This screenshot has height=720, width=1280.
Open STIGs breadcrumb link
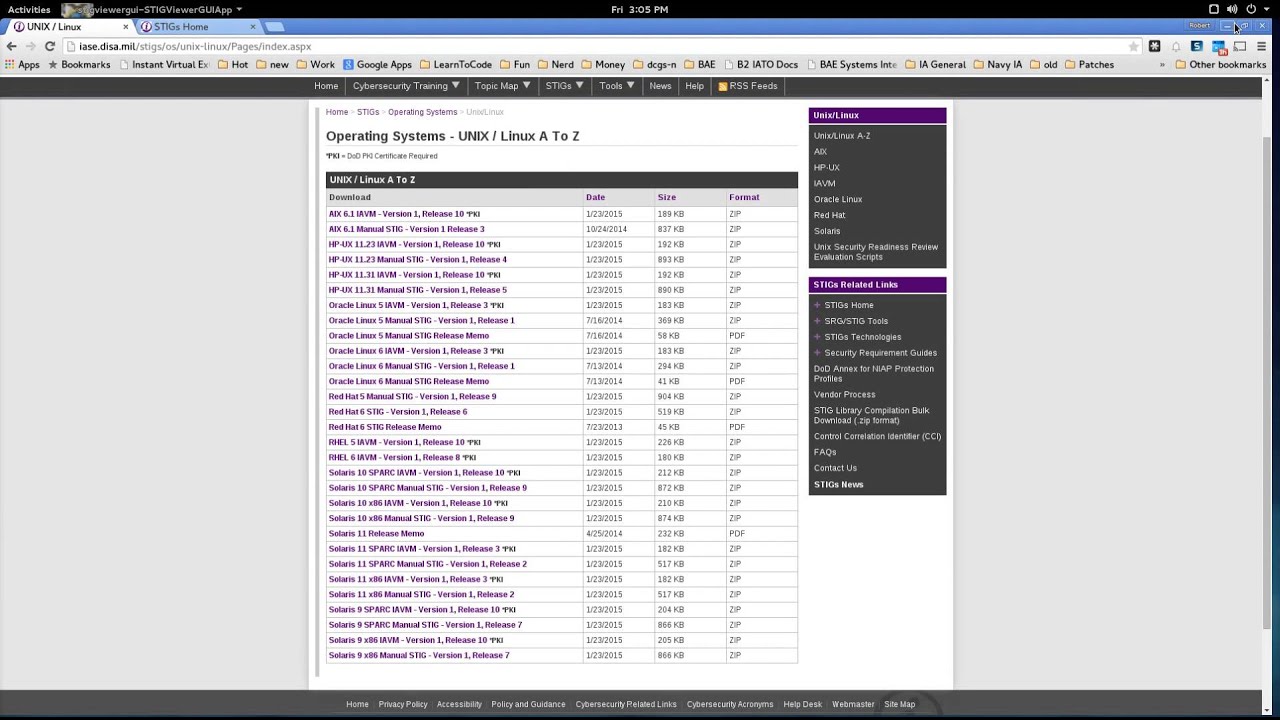(x=368, y=112)
